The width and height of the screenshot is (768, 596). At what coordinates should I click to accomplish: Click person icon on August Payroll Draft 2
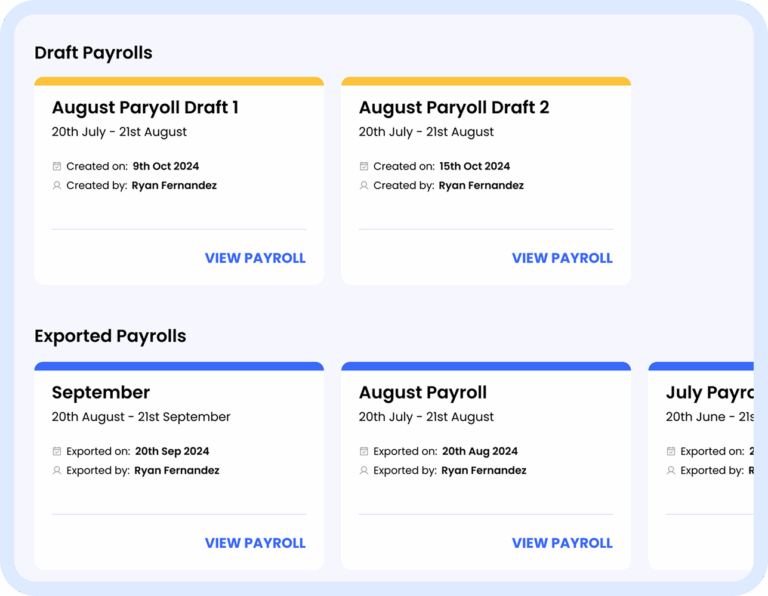364,185
